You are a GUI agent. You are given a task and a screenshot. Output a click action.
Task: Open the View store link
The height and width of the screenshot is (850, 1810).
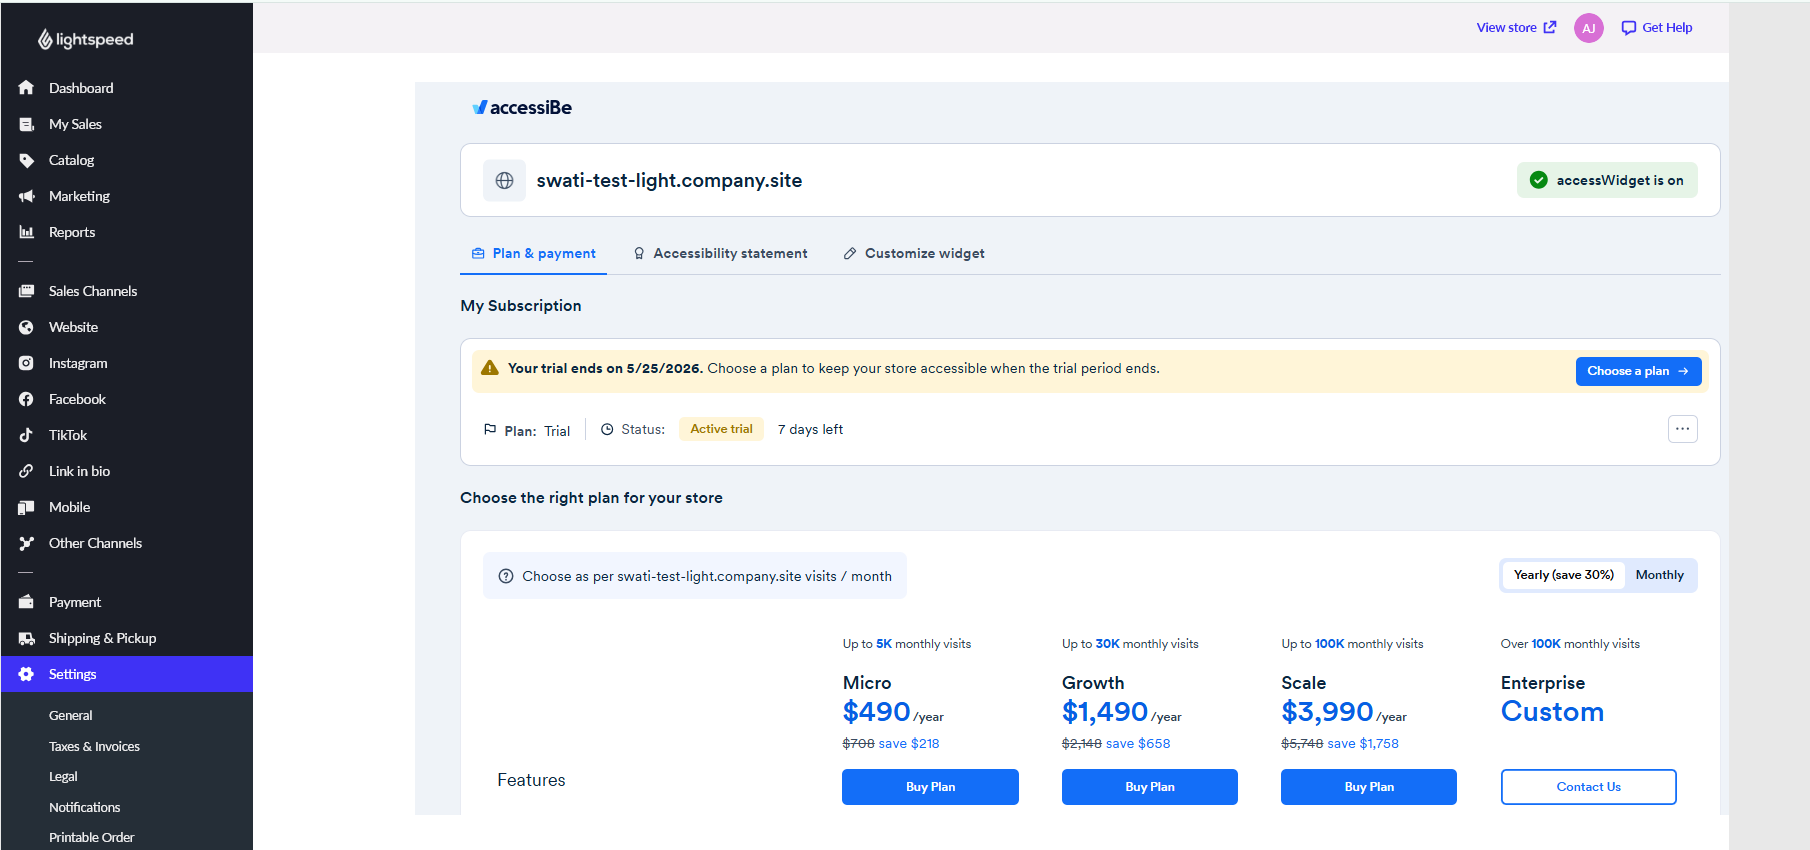coord(1516,28)
